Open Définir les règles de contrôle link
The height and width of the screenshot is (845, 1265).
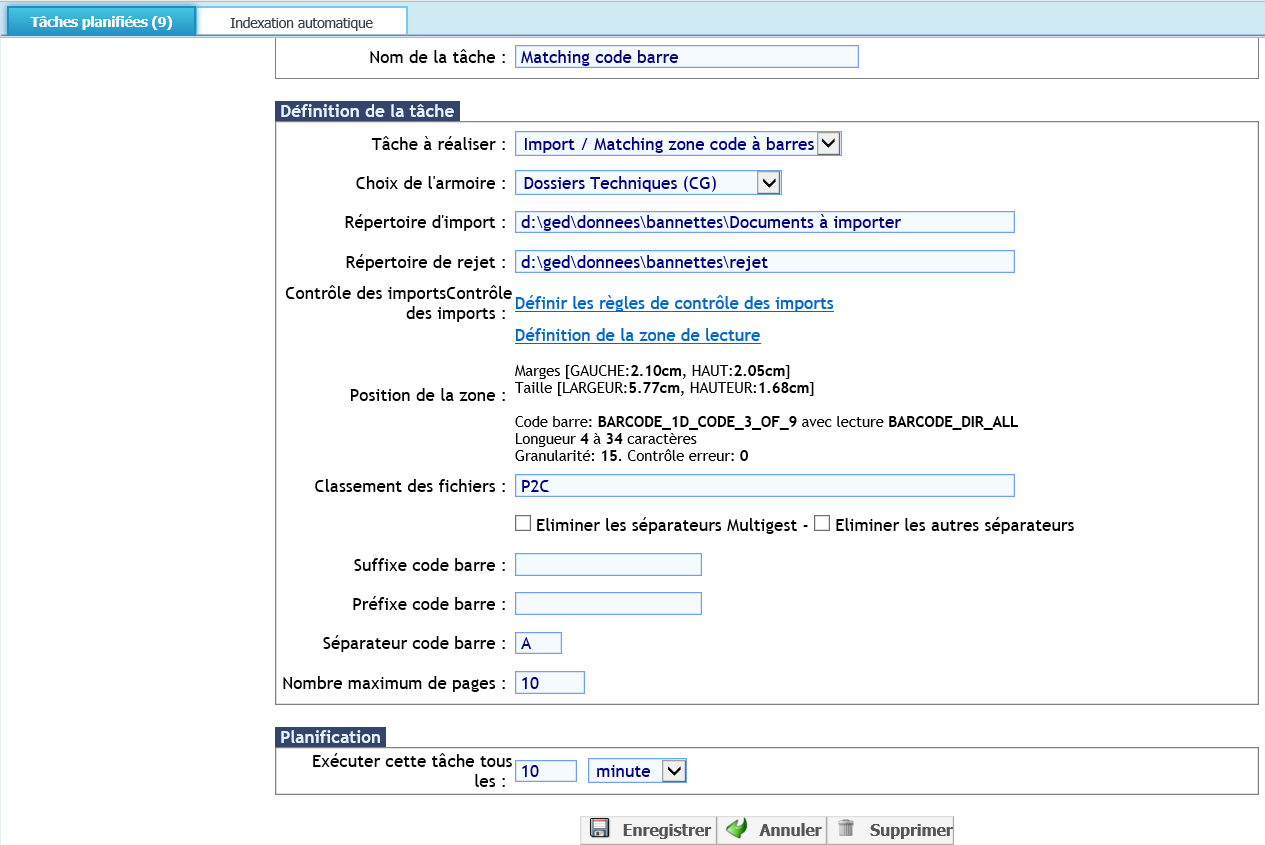tap(674, 303)
